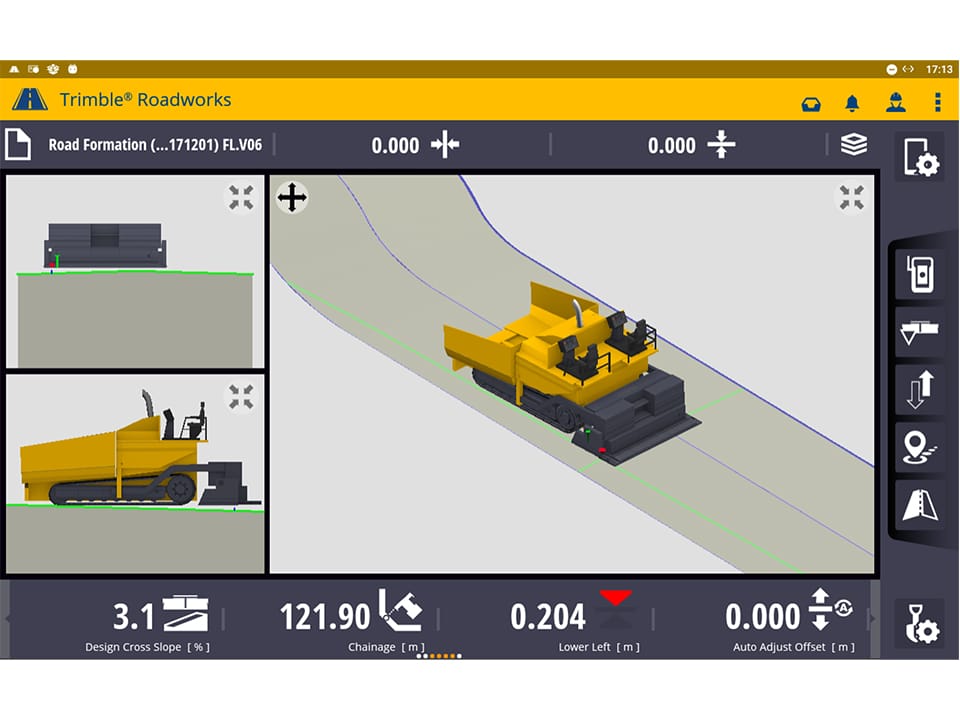
Task: Tap the vertical offset arrows icon
Action: point(721,144)
